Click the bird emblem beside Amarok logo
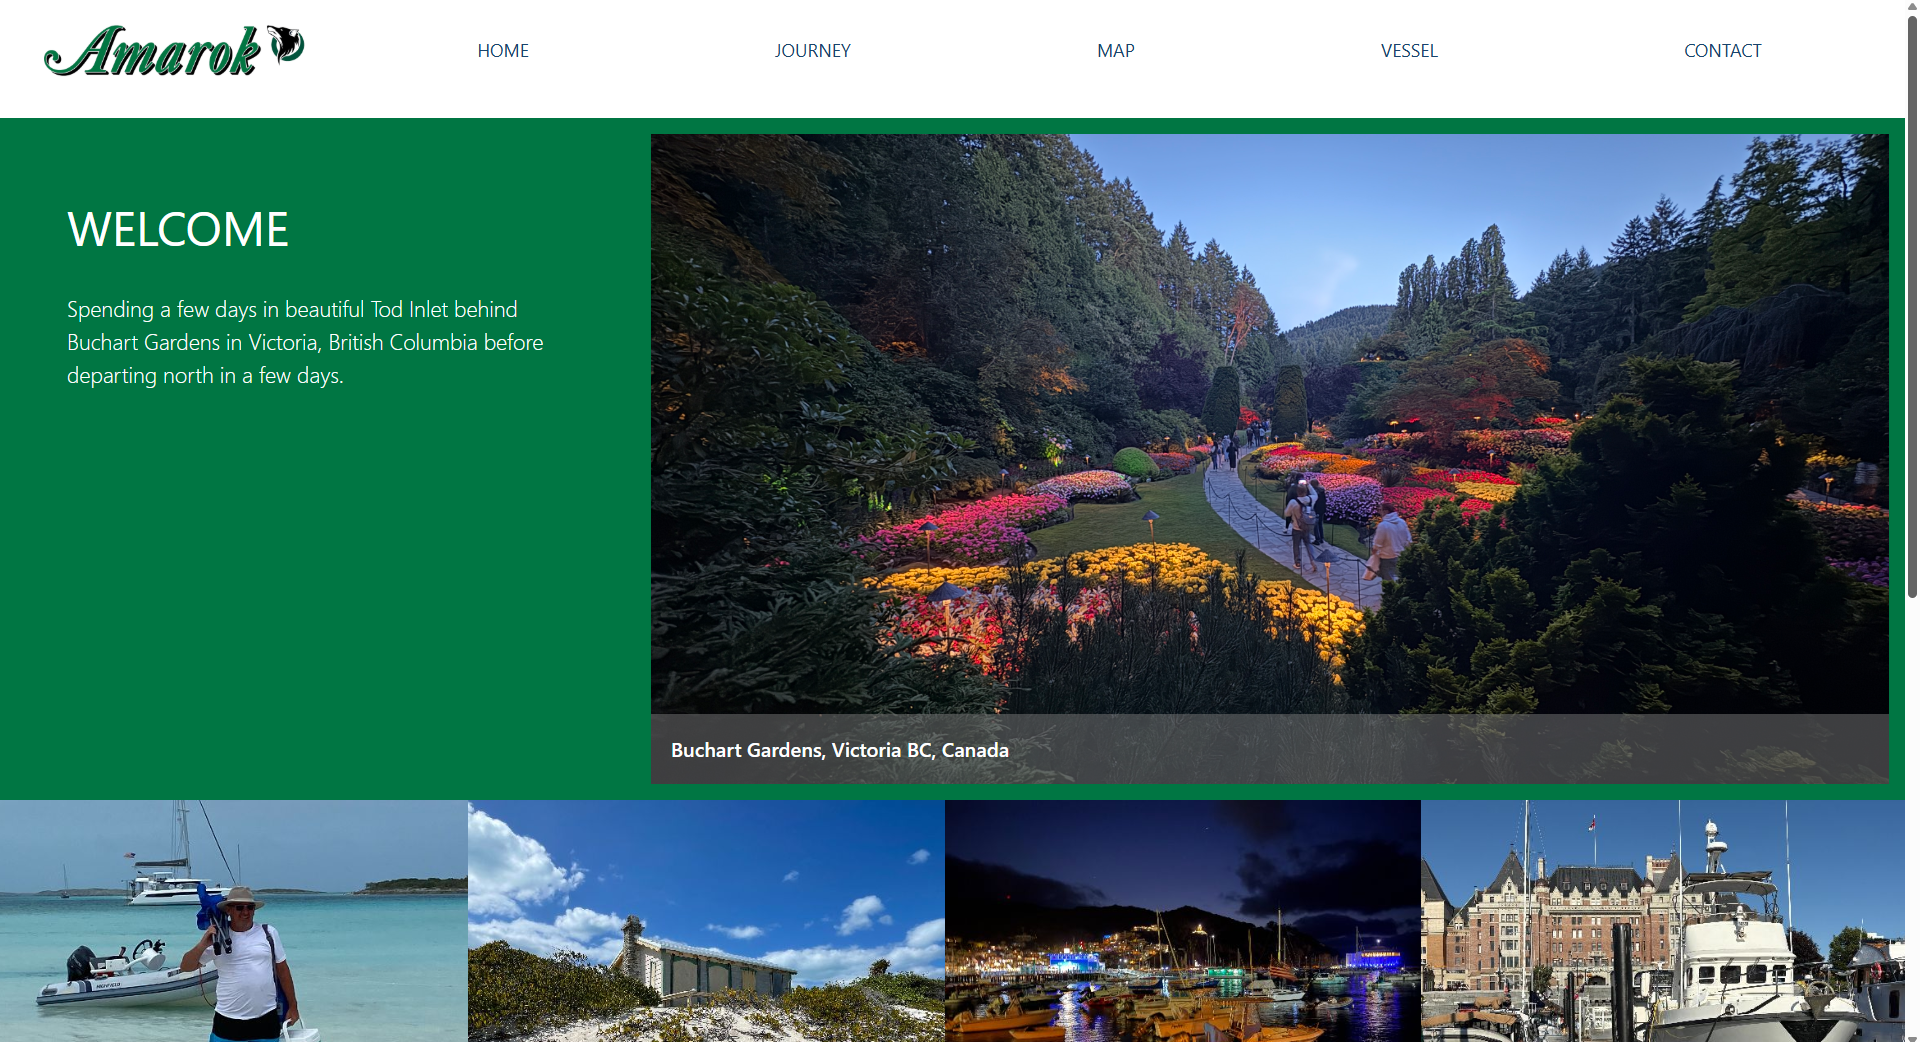The height and width of the screenshot is (1042, 1920). [286, 45]
